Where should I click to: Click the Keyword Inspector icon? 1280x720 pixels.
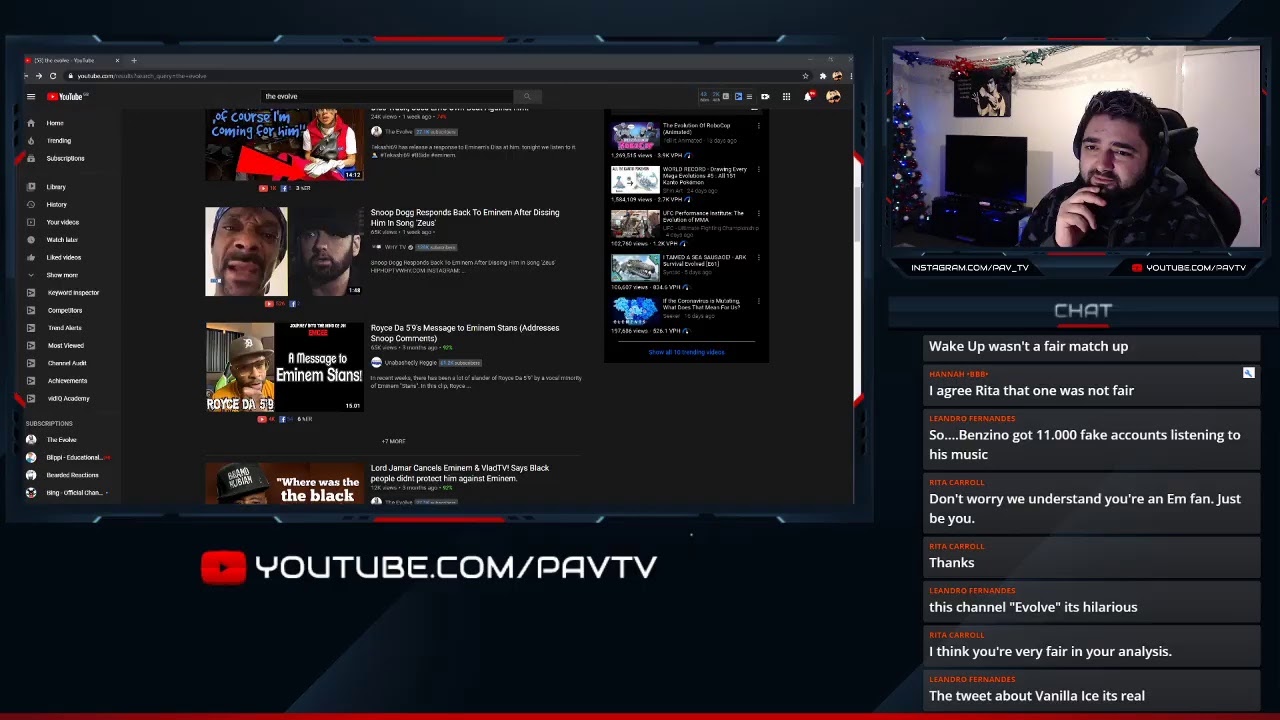pyautogui.click(x=31, y=293)
